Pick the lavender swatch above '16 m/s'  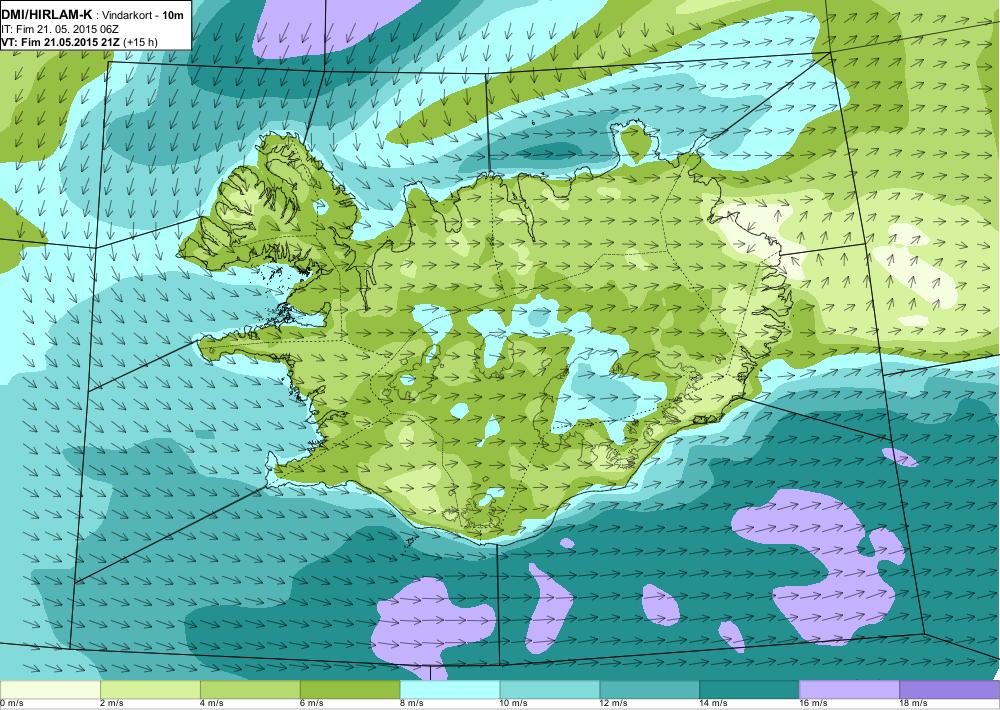849,690
